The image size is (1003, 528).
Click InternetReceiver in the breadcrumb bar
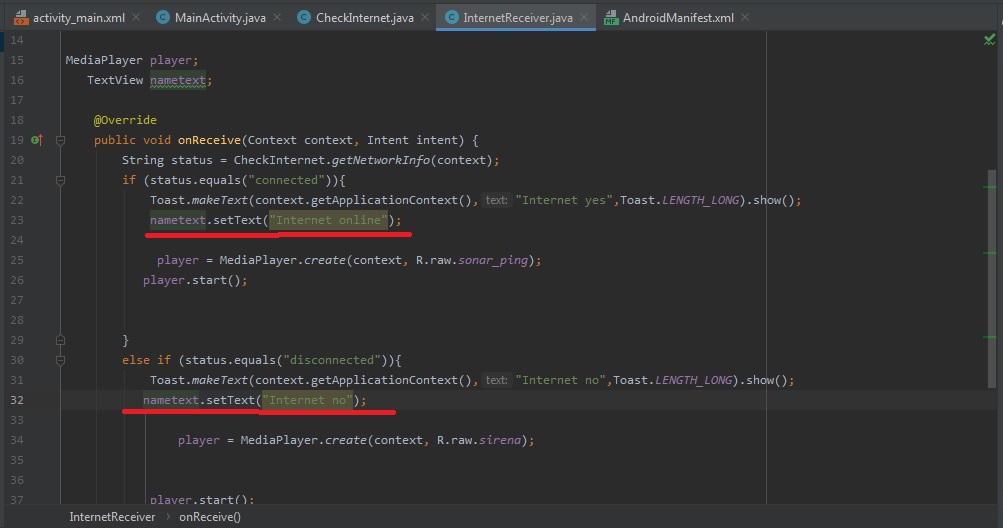(x=112, y=517)
